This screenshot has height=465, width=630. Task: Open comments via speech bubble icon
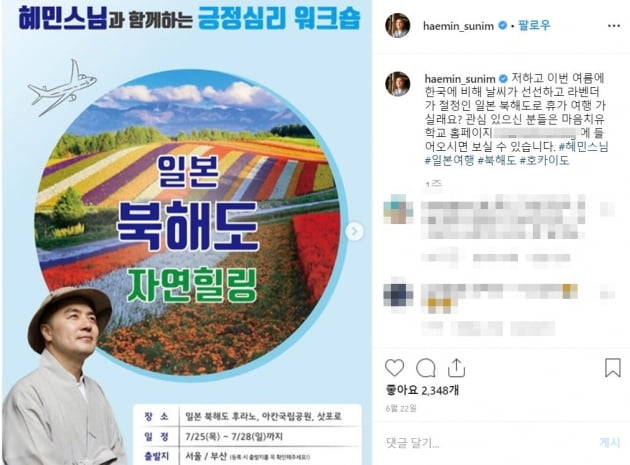pyautogui.click(x=425, y=368)
